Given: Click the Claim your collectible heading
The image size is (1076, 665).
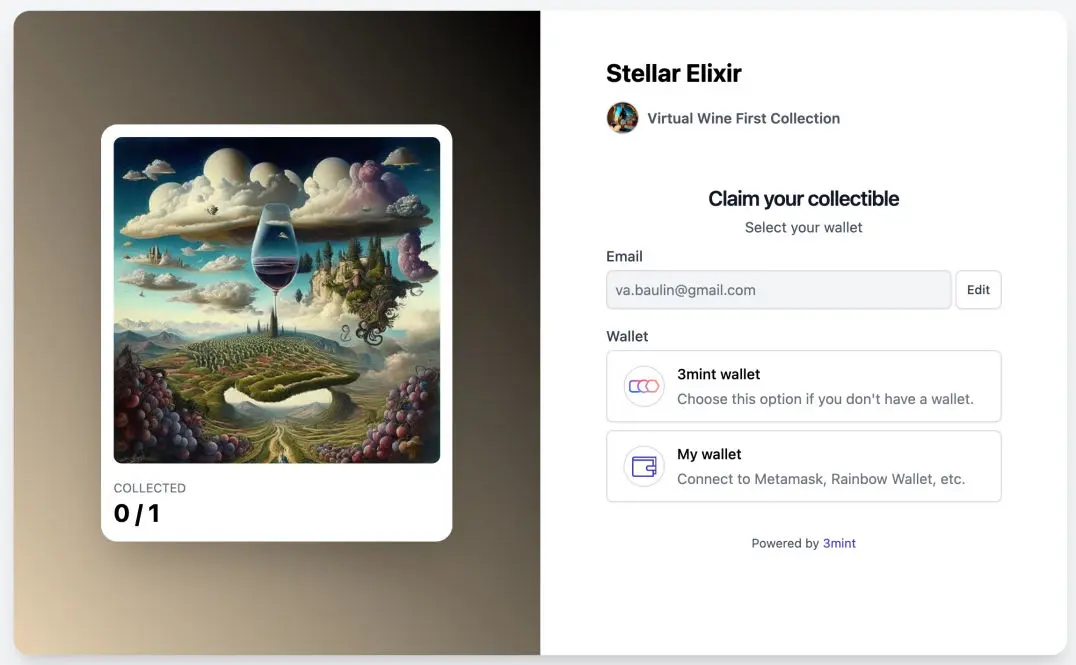Looking at the screenshot, I should click(803, 198).
